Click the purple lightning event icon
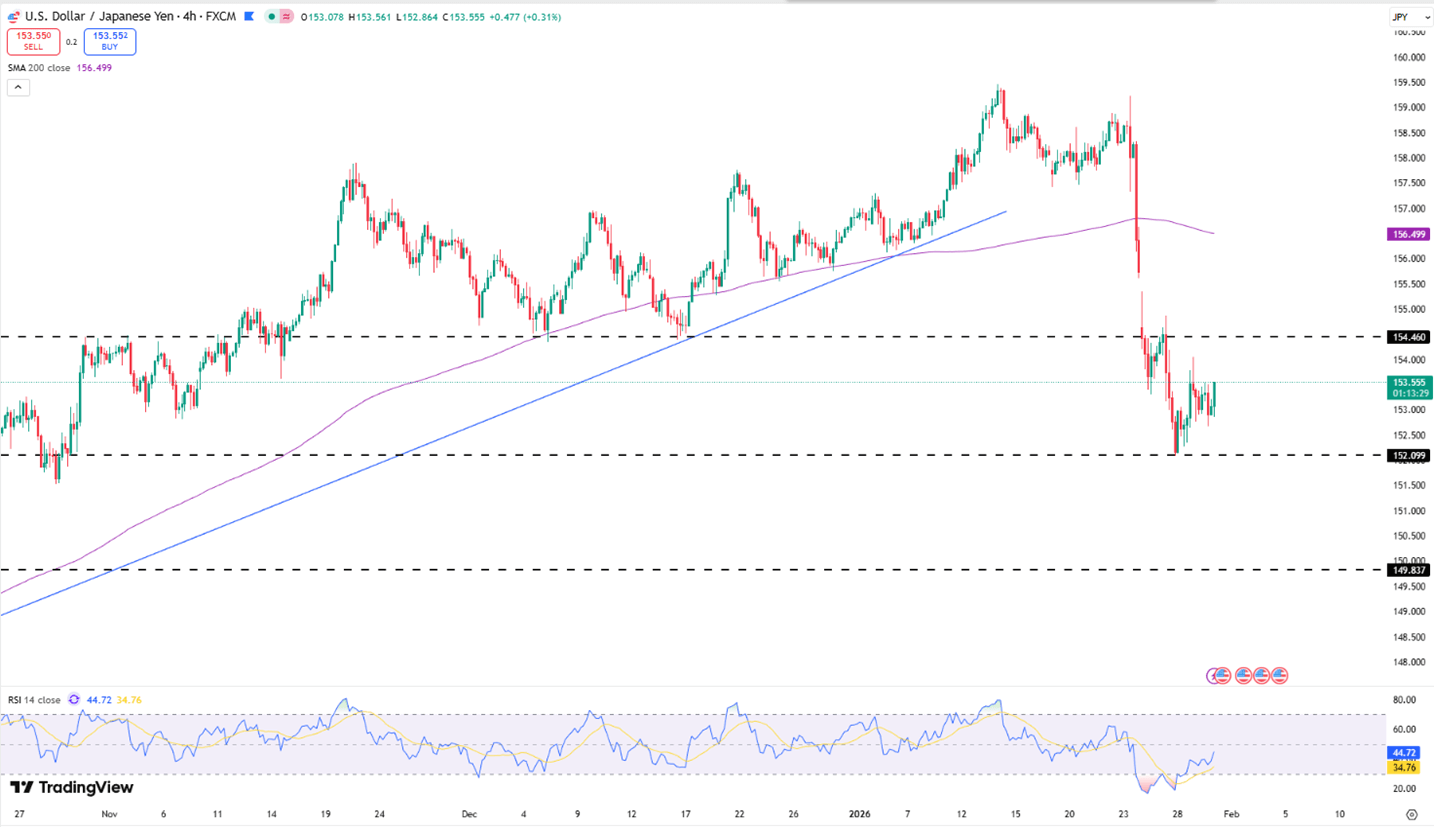Screen dimensions: 1434x827 pyautogui.click(x=1216, y=676)
